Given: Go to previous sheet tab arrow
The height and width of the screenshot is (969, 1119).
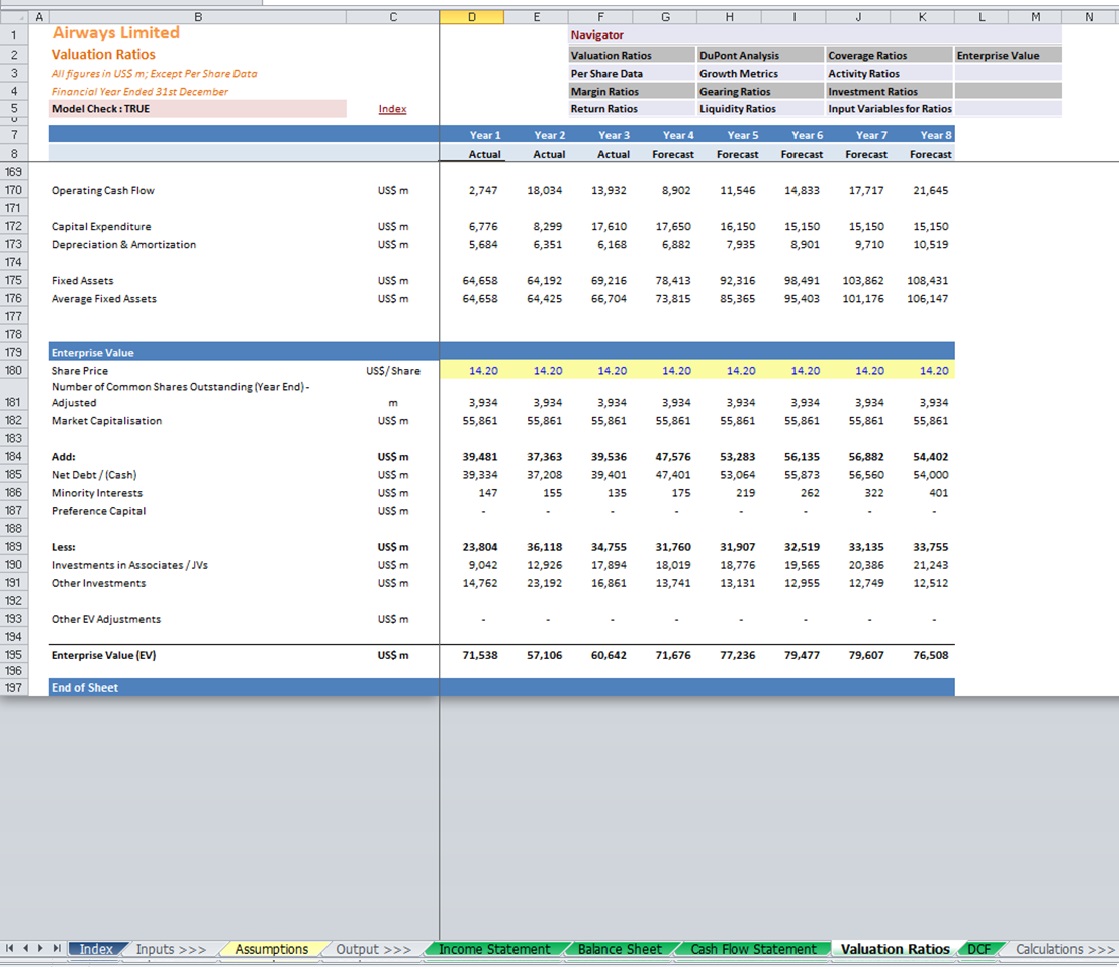Looking at the screenshot, I should click(x=25, y=948).
